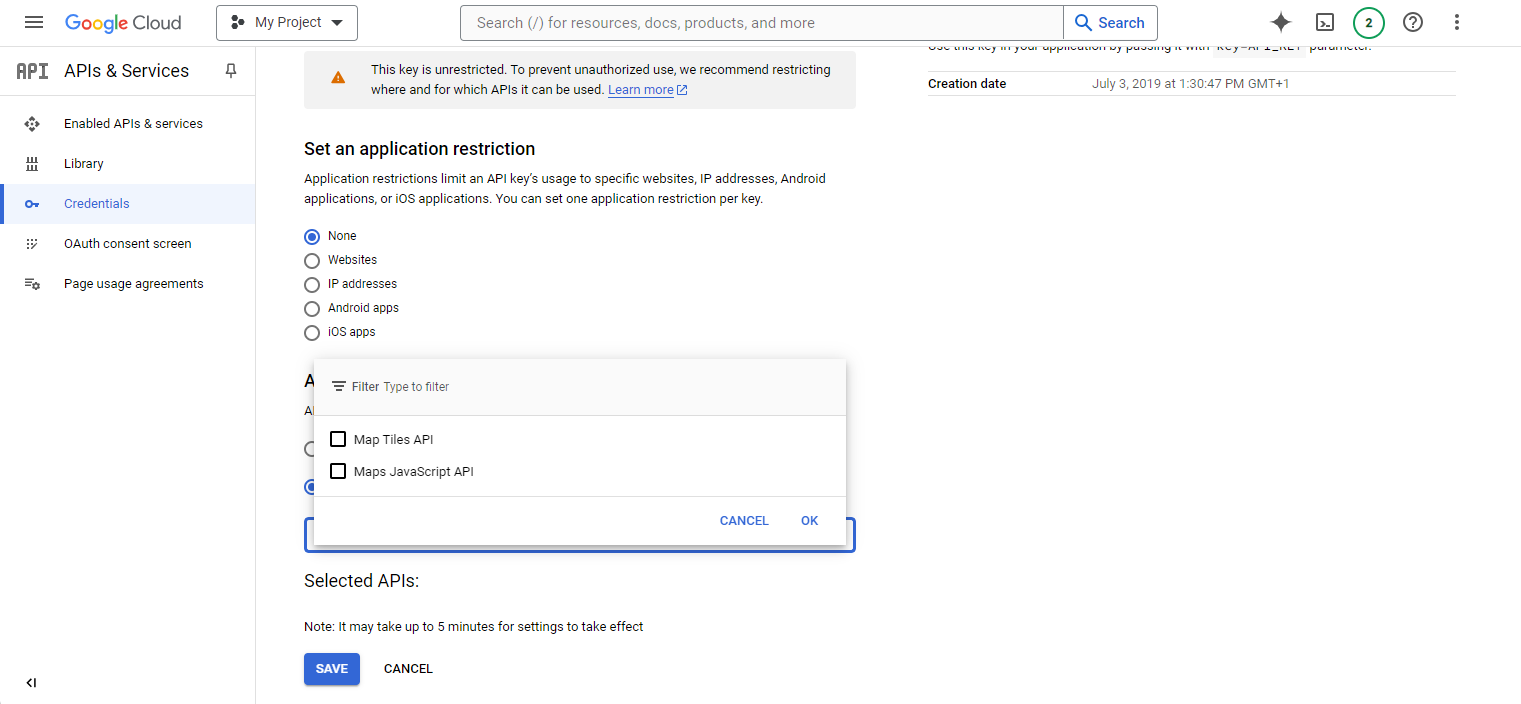1521x704 pixels.
Task: Open the notifications indicator showing 2
Action: coord(1369,22)
